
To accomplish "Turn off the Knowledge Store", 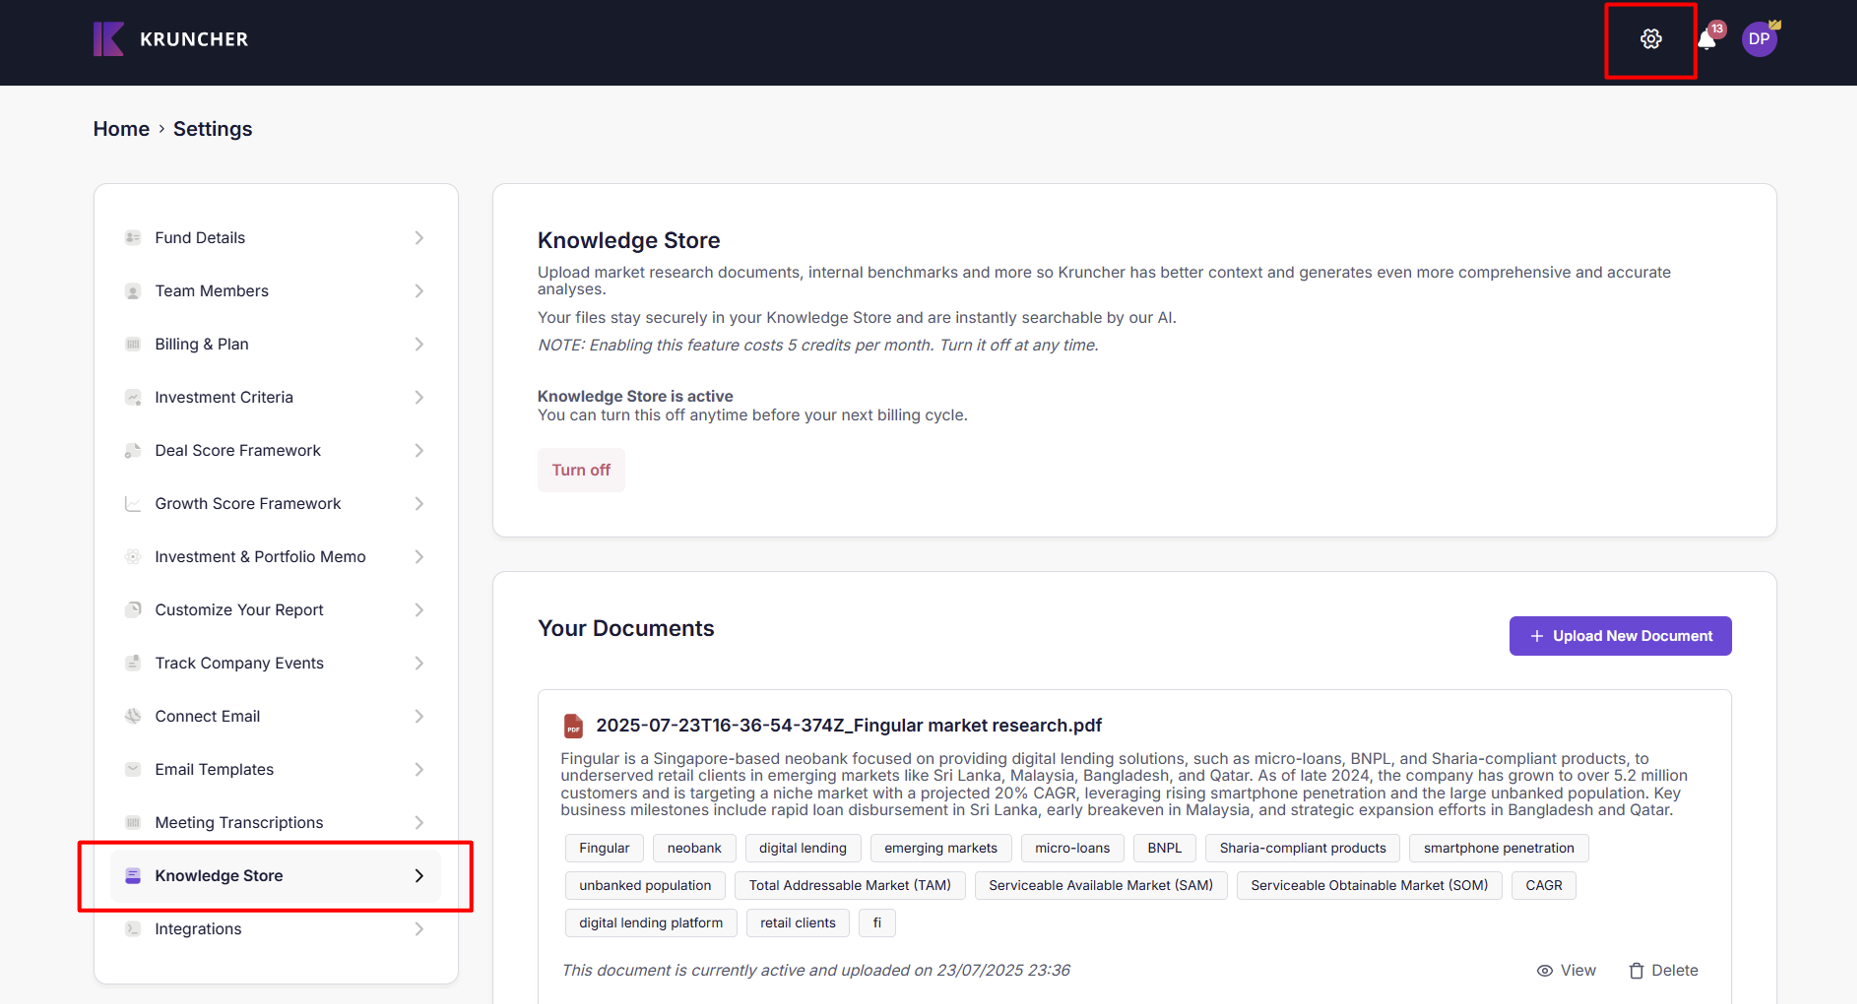I will tap(581, 470).
